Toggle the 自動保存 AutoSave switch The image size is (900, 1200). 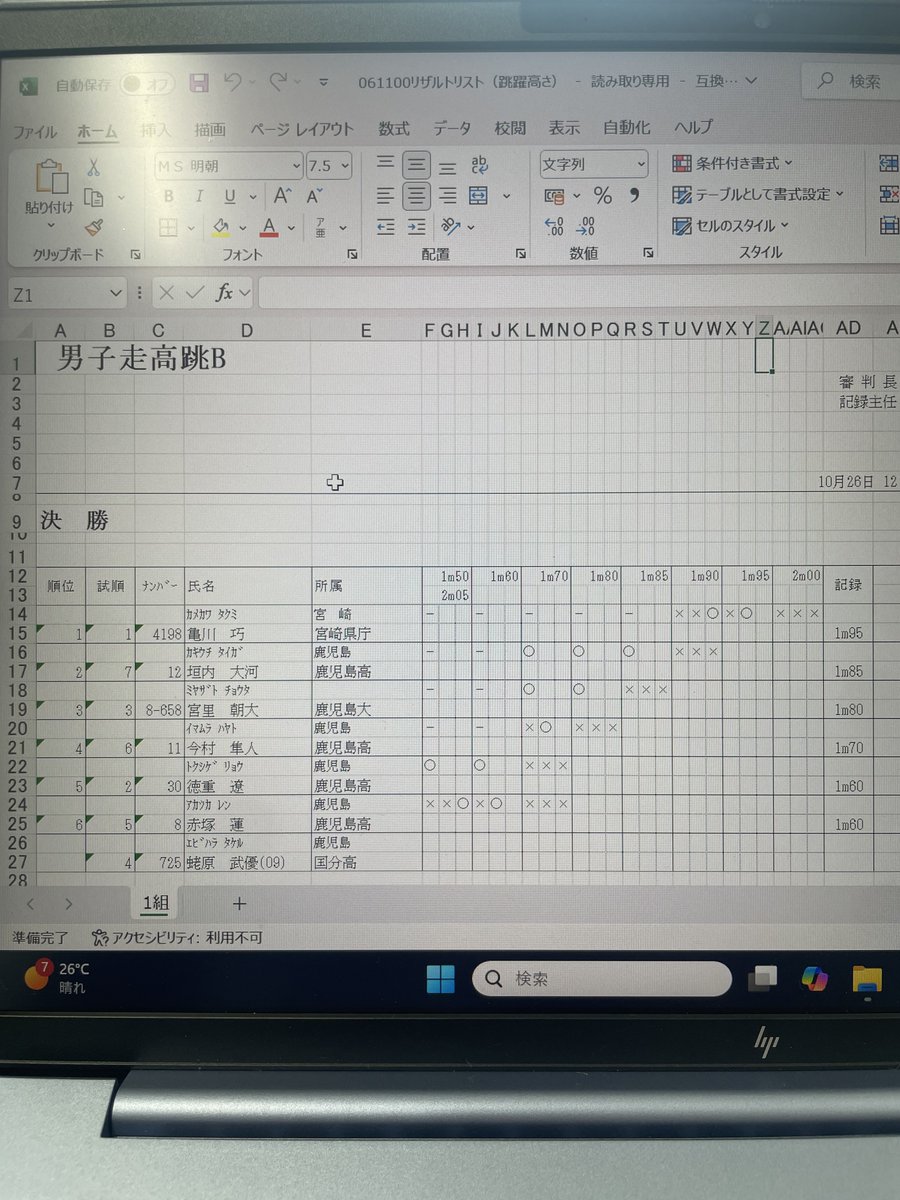[x=146, y=84]
